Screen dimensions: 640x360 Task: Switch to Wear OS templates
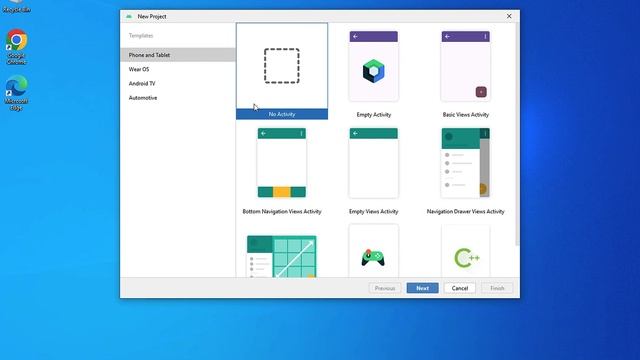click(178, 69)
